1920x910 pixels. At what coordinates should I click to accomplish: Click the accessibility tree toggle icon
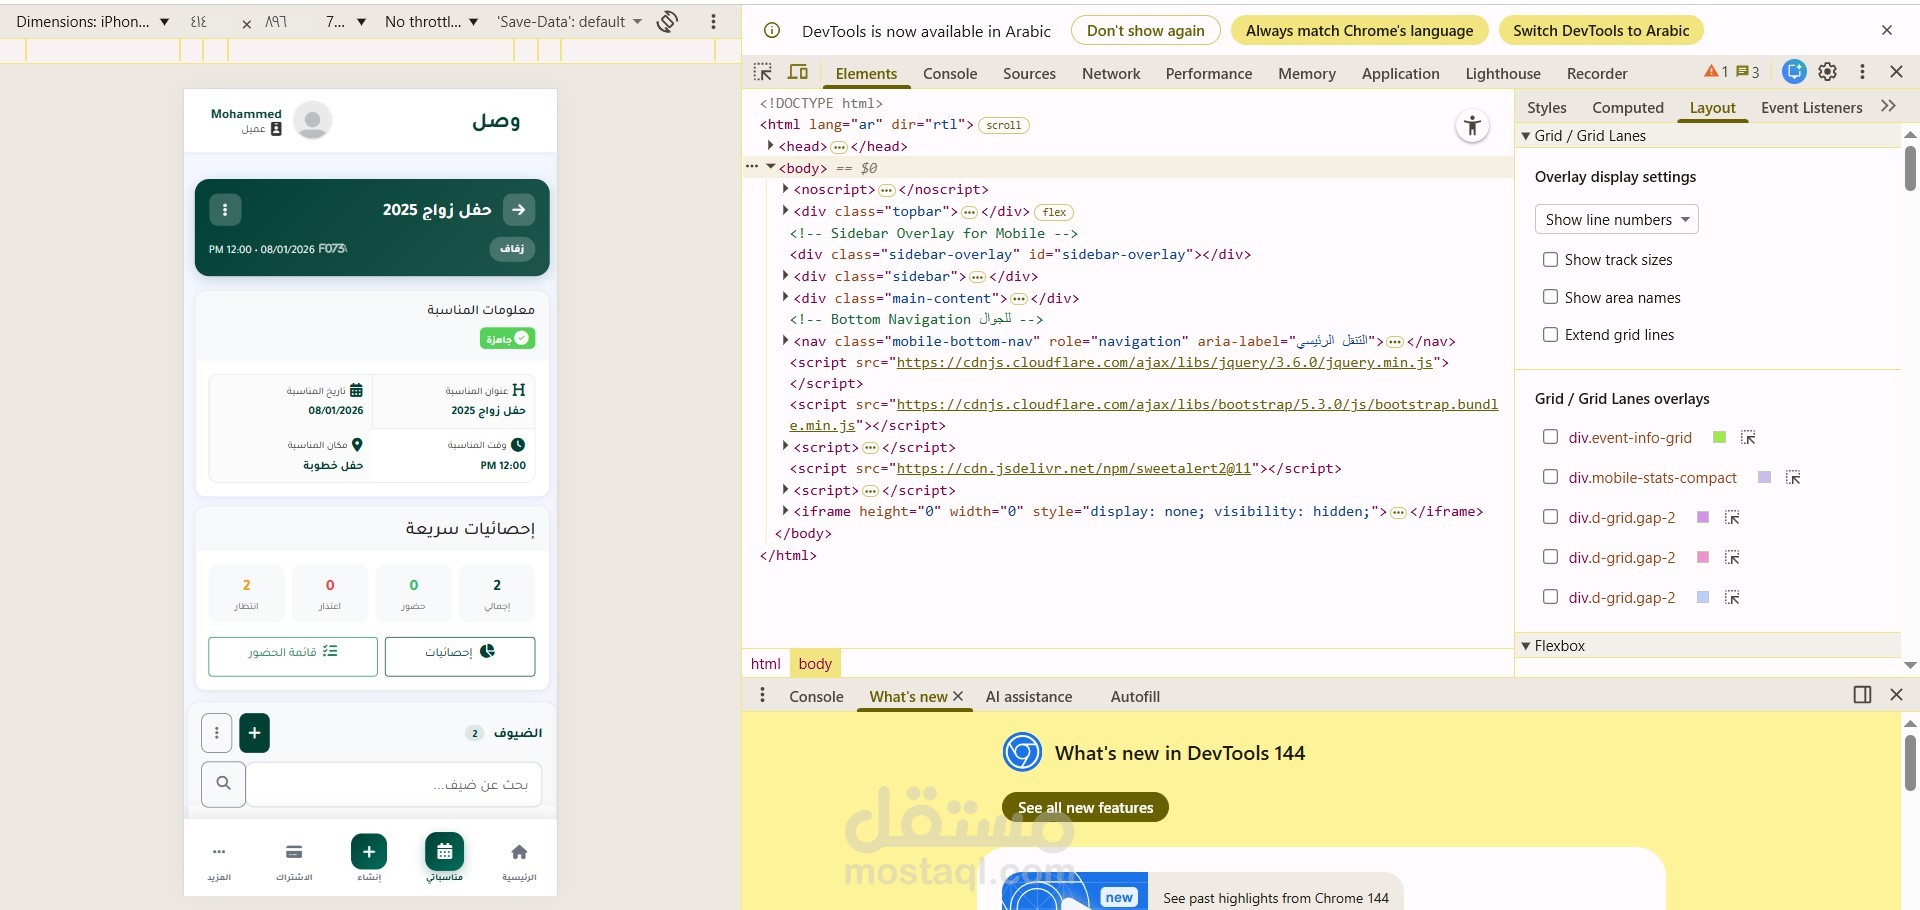tap(1472, 126)
